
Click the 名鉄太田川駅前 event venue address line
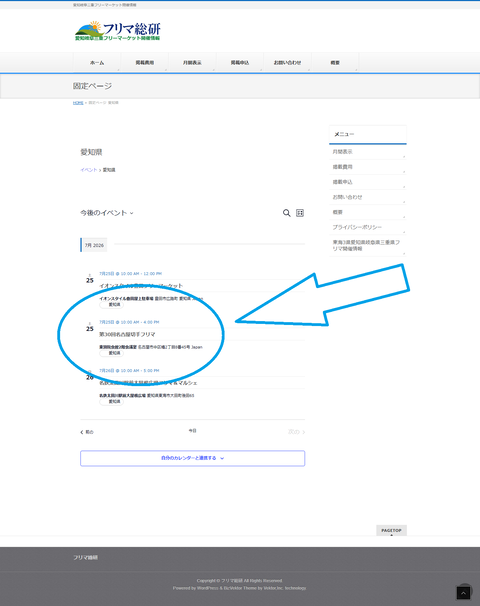(x=147, y=396)
